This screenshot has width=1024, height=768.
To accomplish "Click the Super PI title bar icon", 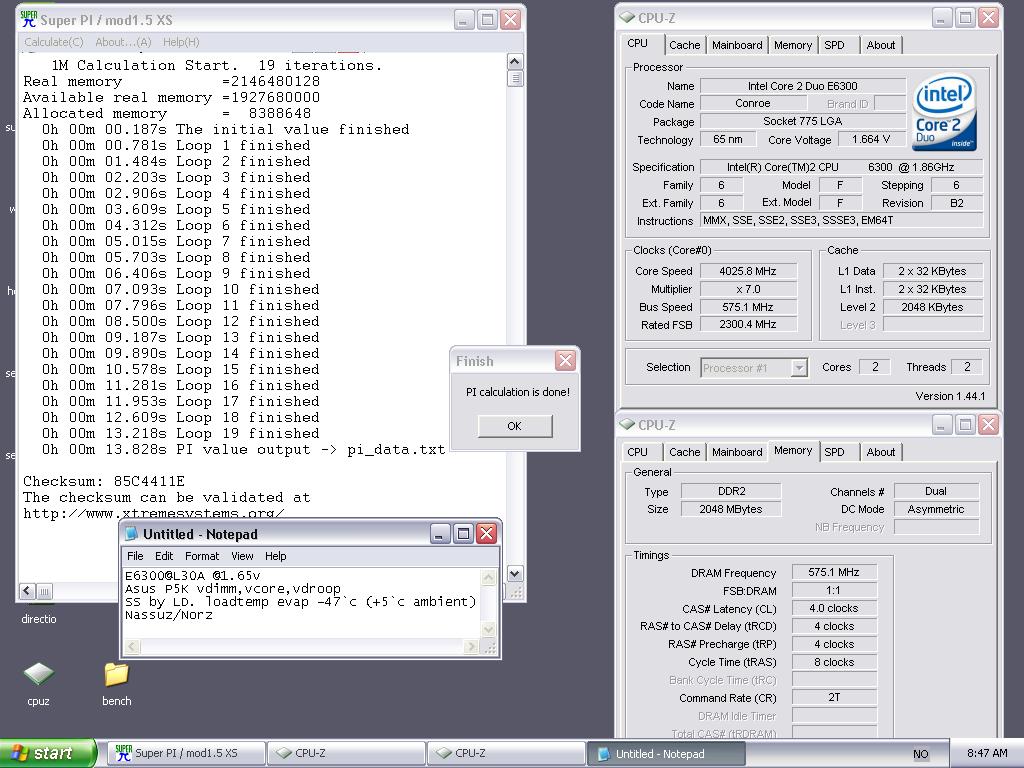I will tap(28, 20).
